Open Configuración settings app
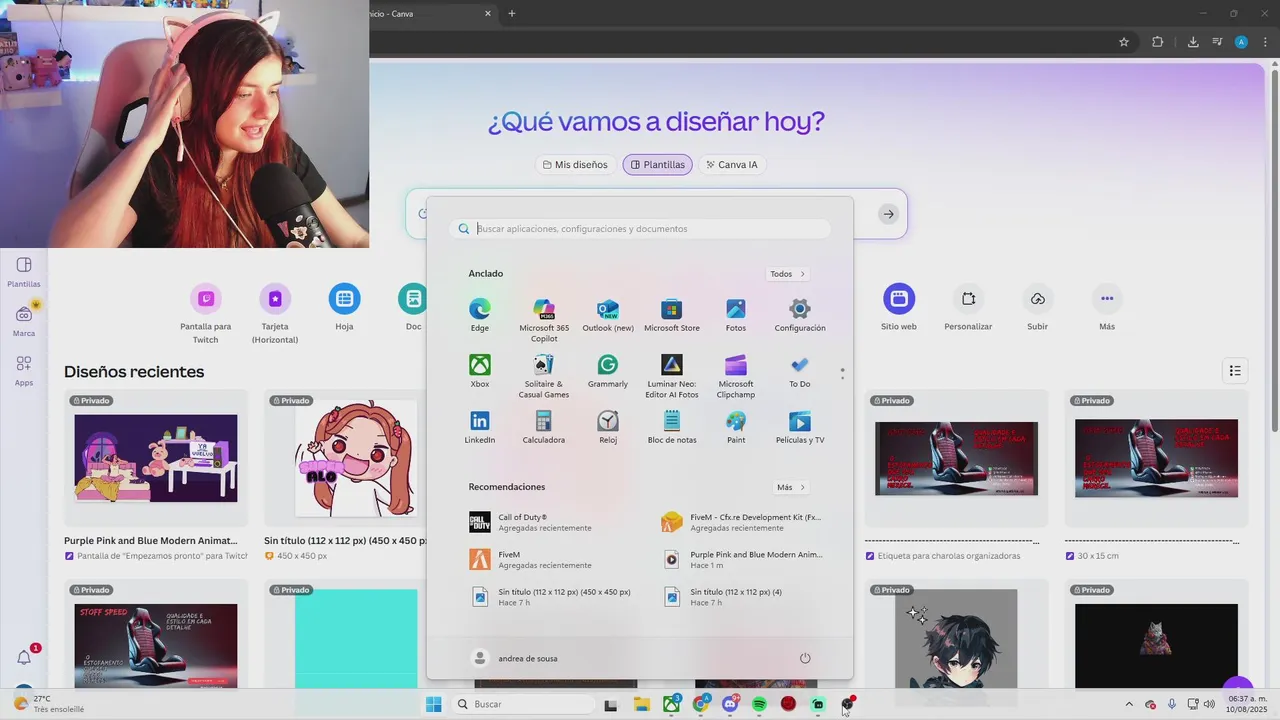This screenshot has width=1280, height=720. 800,314
